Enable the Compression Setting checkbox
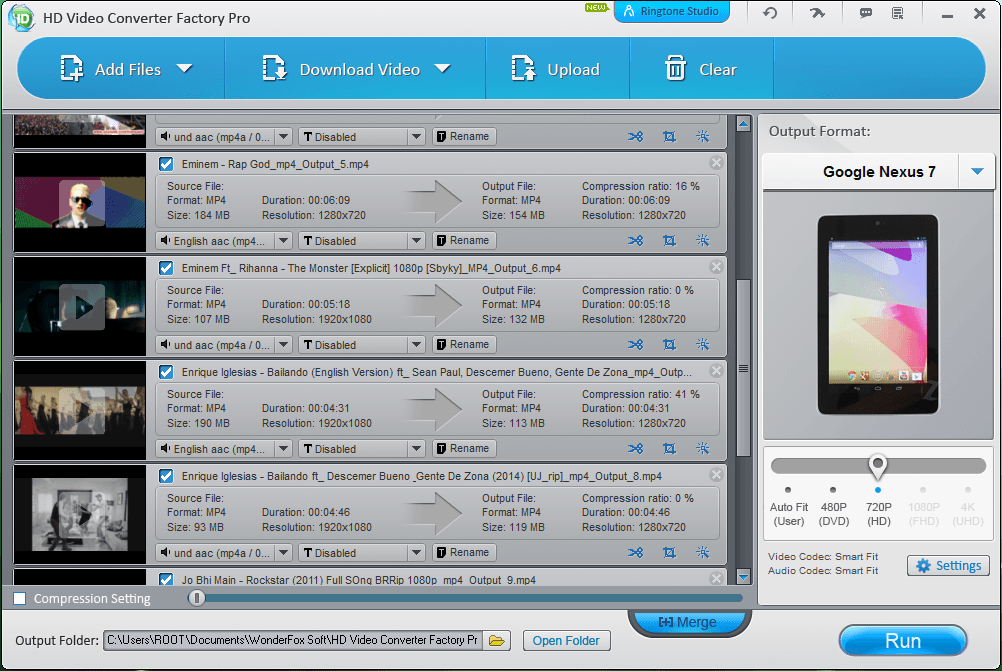 click(17, 598)
